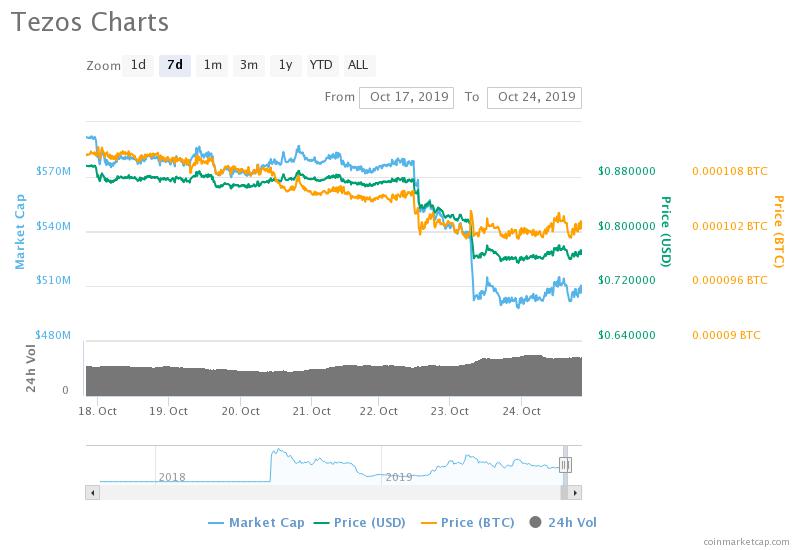Click the $0.720000 price label
Screen dimensions: 800x550
pos(627,280)
